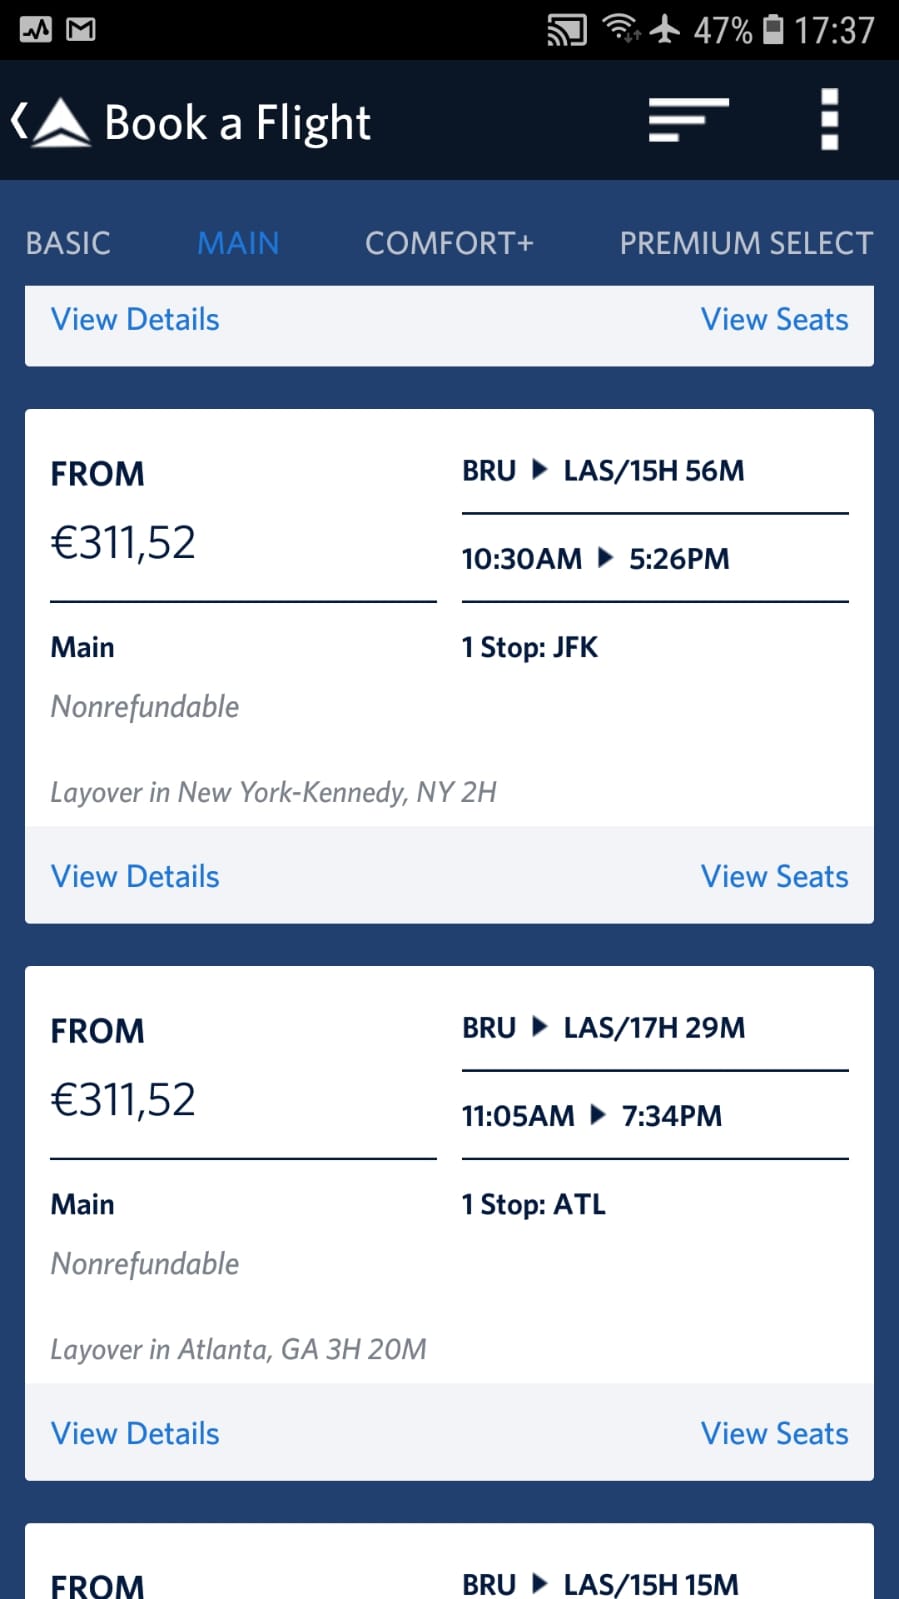Screen dimensions: 899x1599
Task: Open the PREMIUM SELECT fare tab
Action: (746, 243)
